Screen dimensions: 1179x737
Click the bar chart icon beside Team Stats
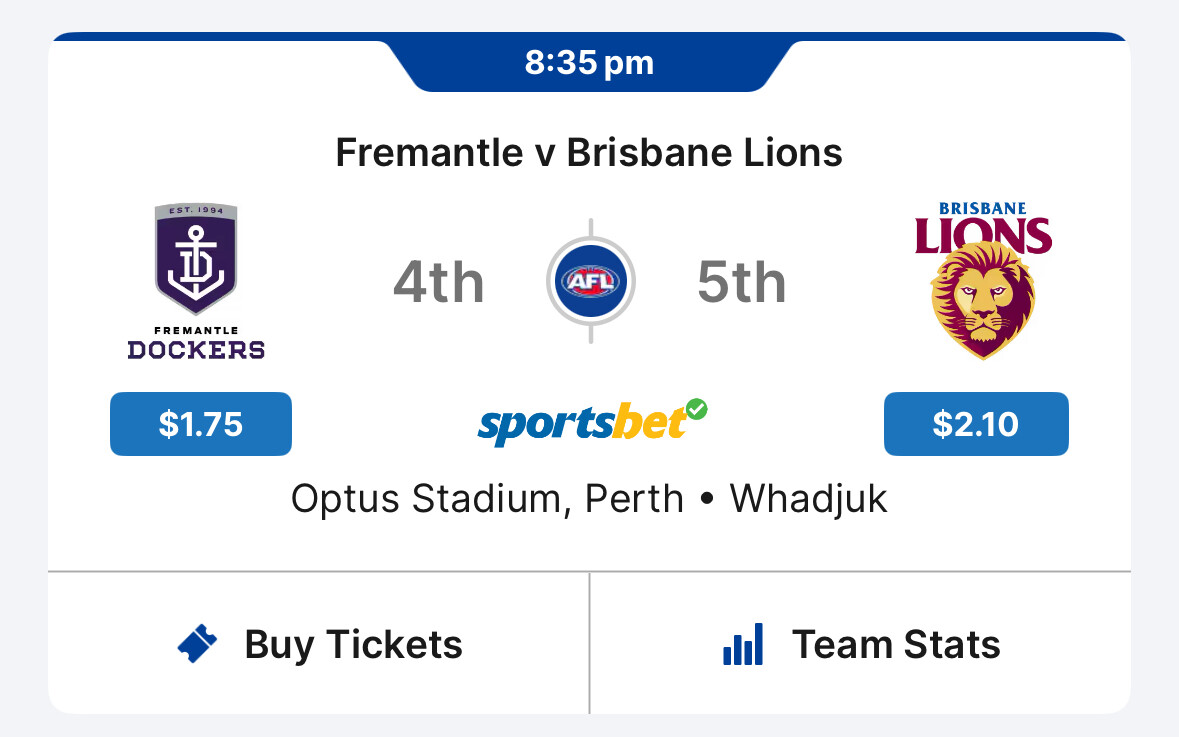(x=743, y=644)
